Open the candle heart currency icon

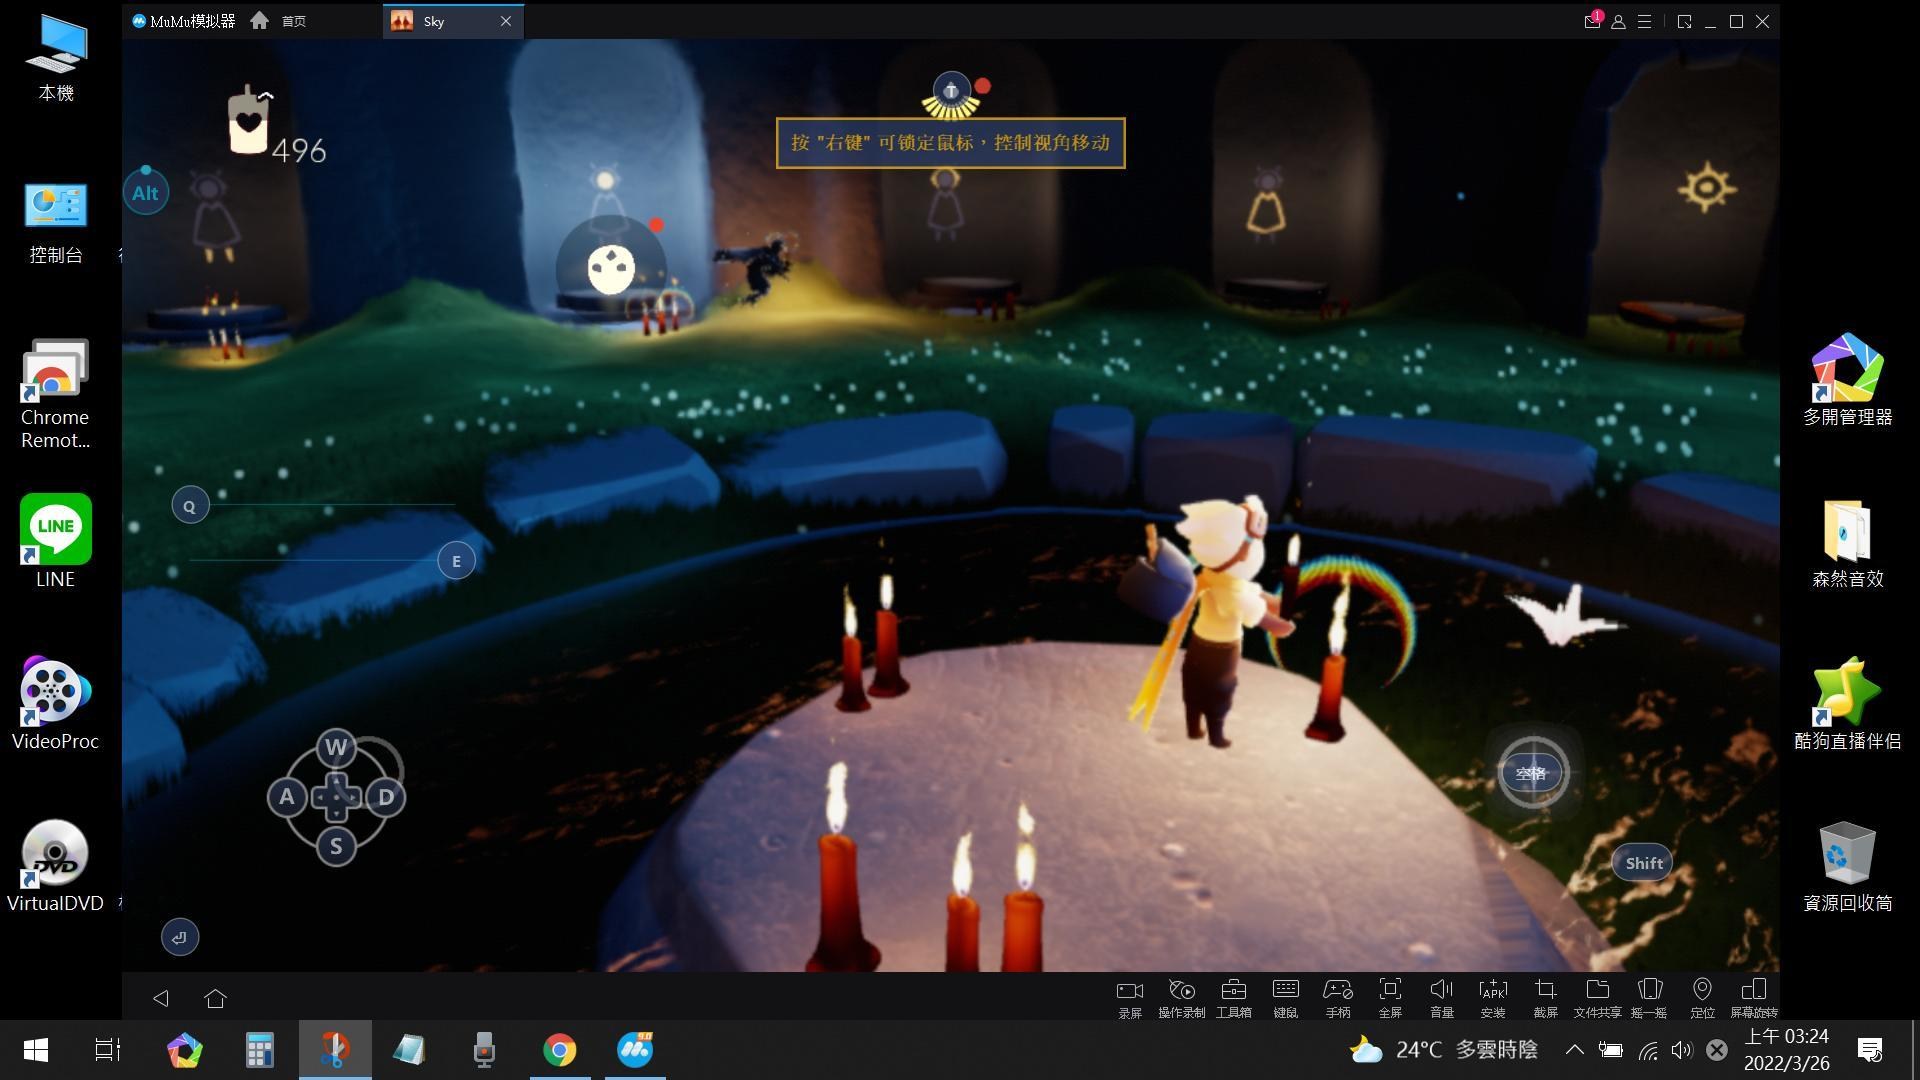click(249, 121)
